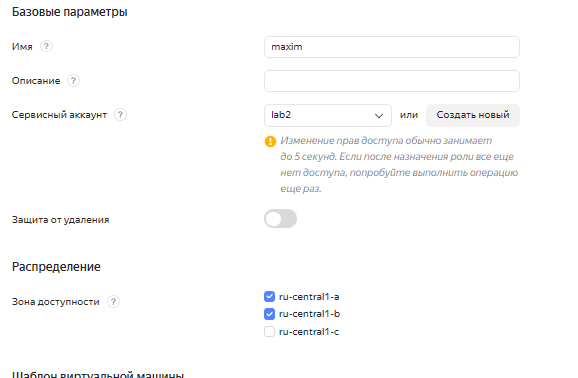This screenshot has height=378, width=578.
Task: Uncheck the ru-central1-a availability zone
Action: [269, 296]
